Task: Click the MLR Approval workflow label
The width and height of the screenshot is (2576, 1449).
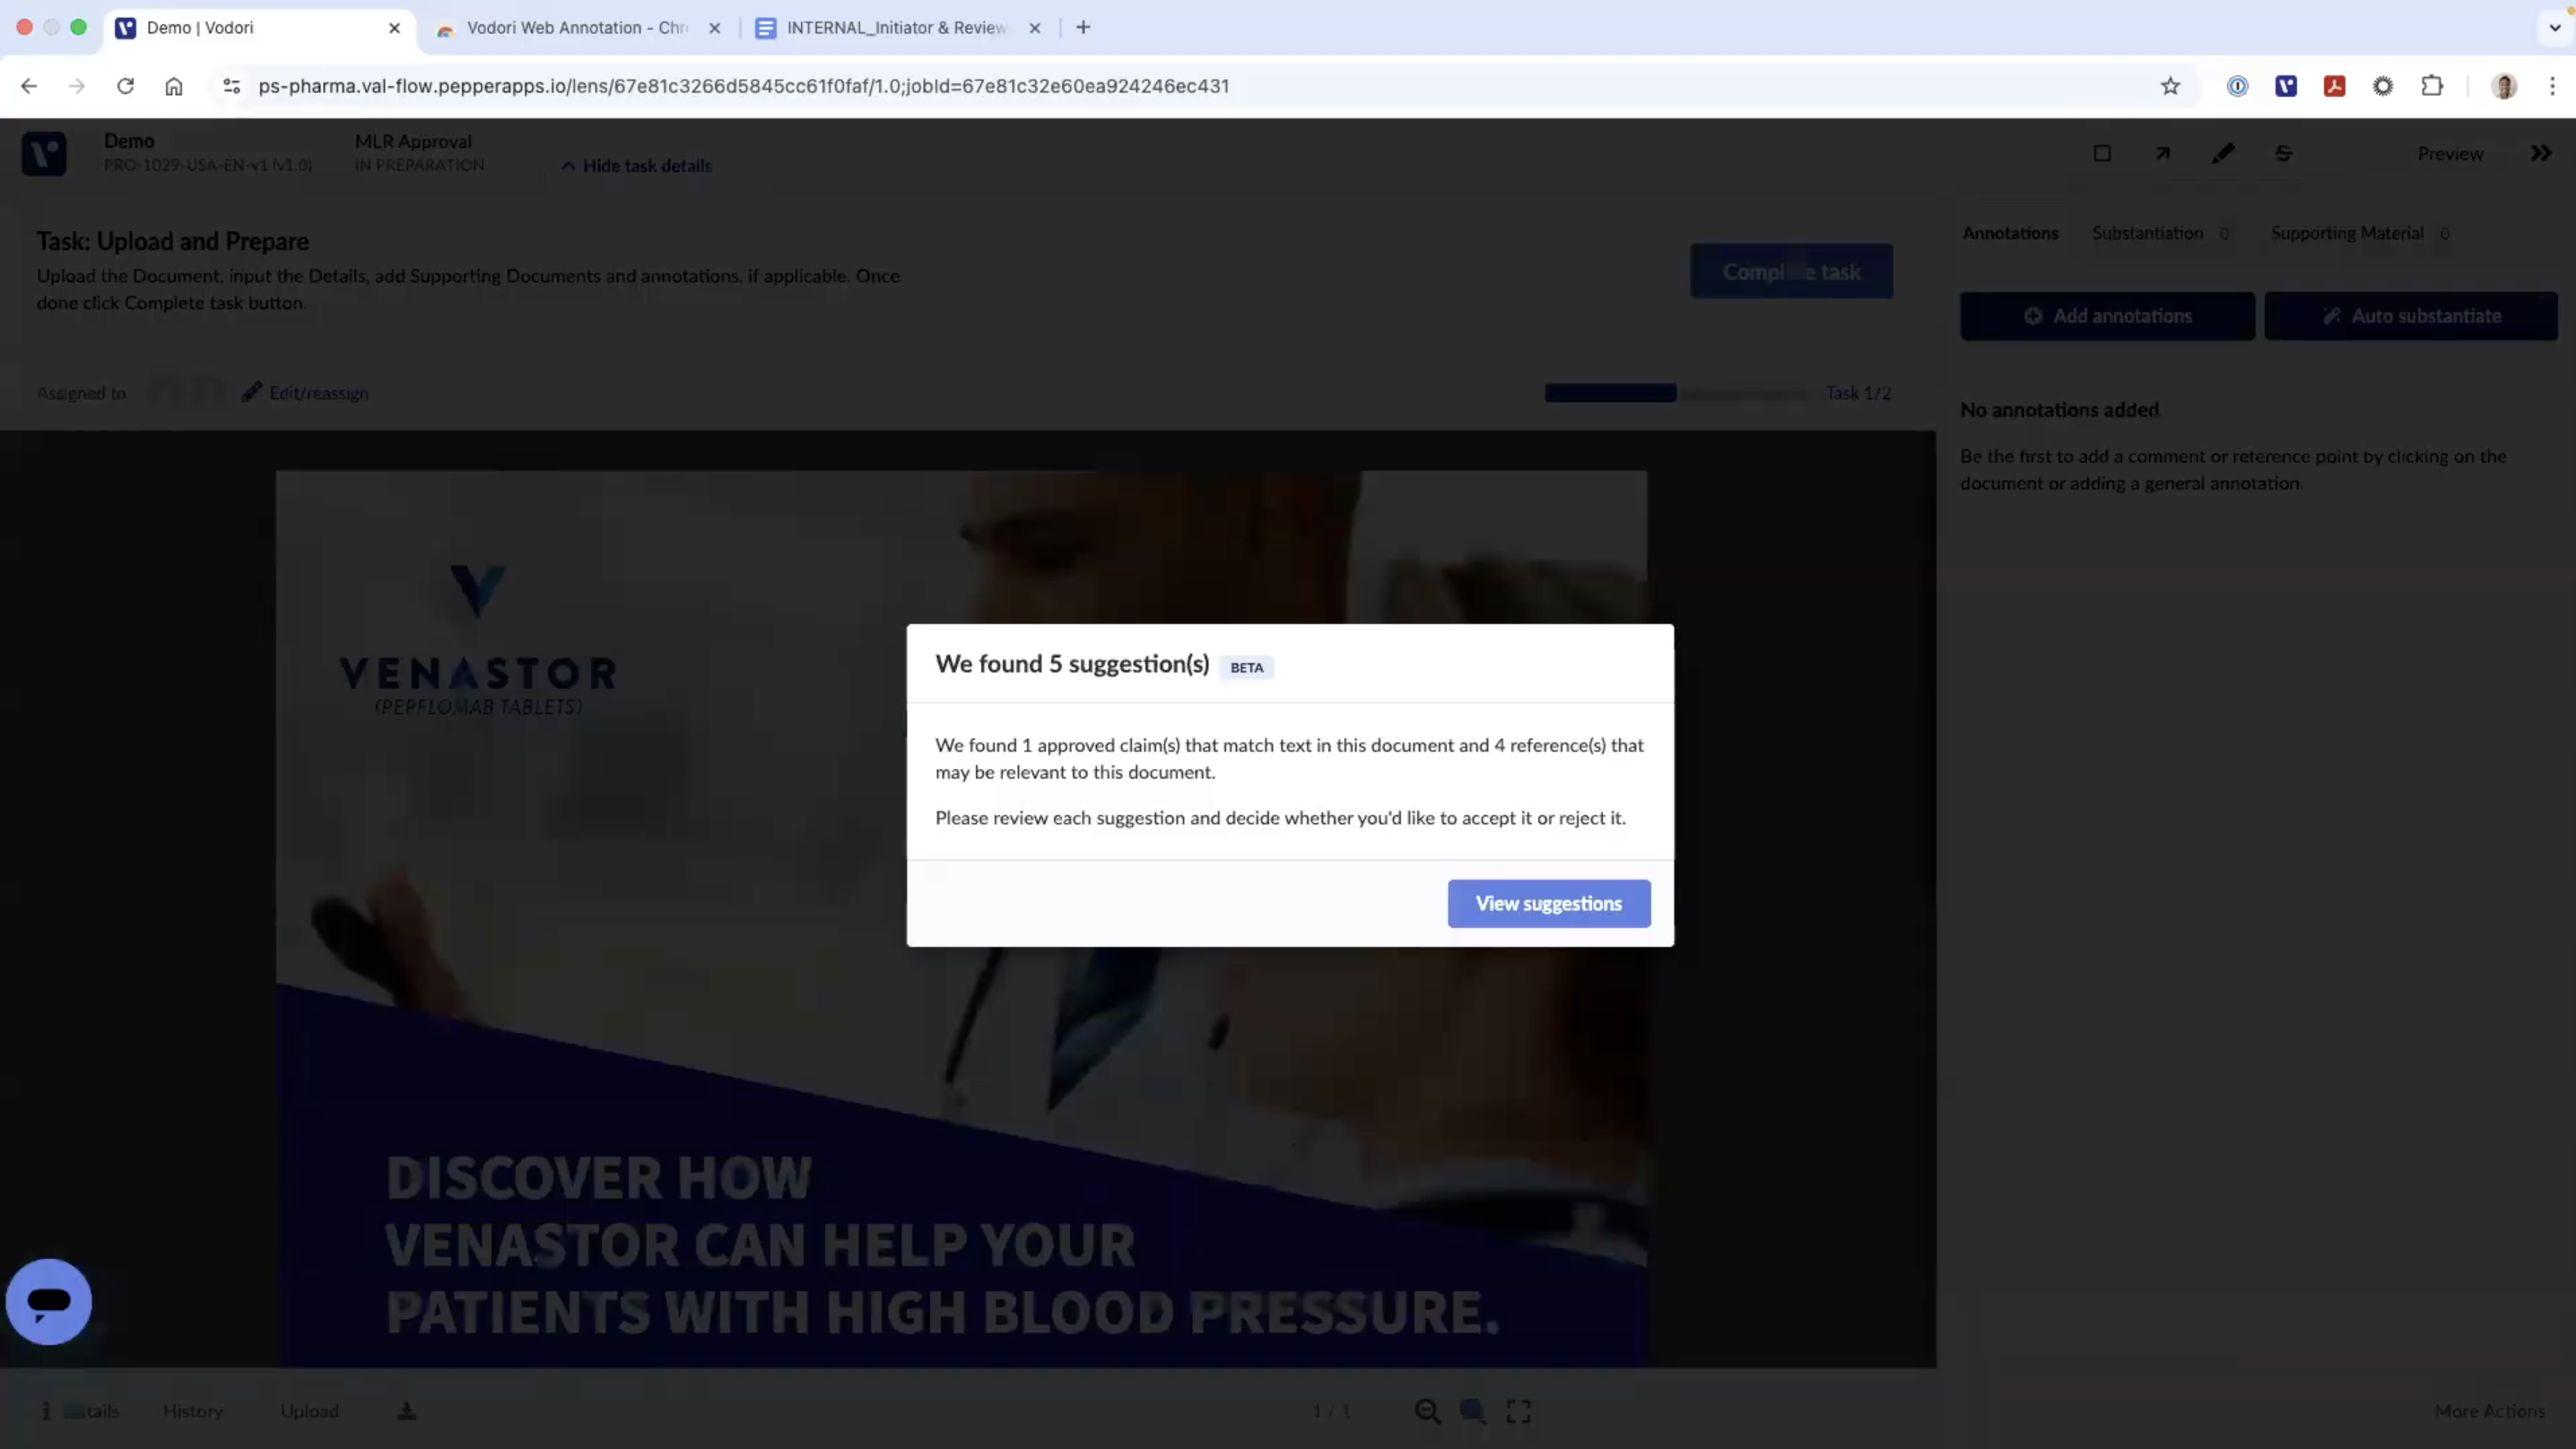Action: pyautogui.click(x=413, y=141)
